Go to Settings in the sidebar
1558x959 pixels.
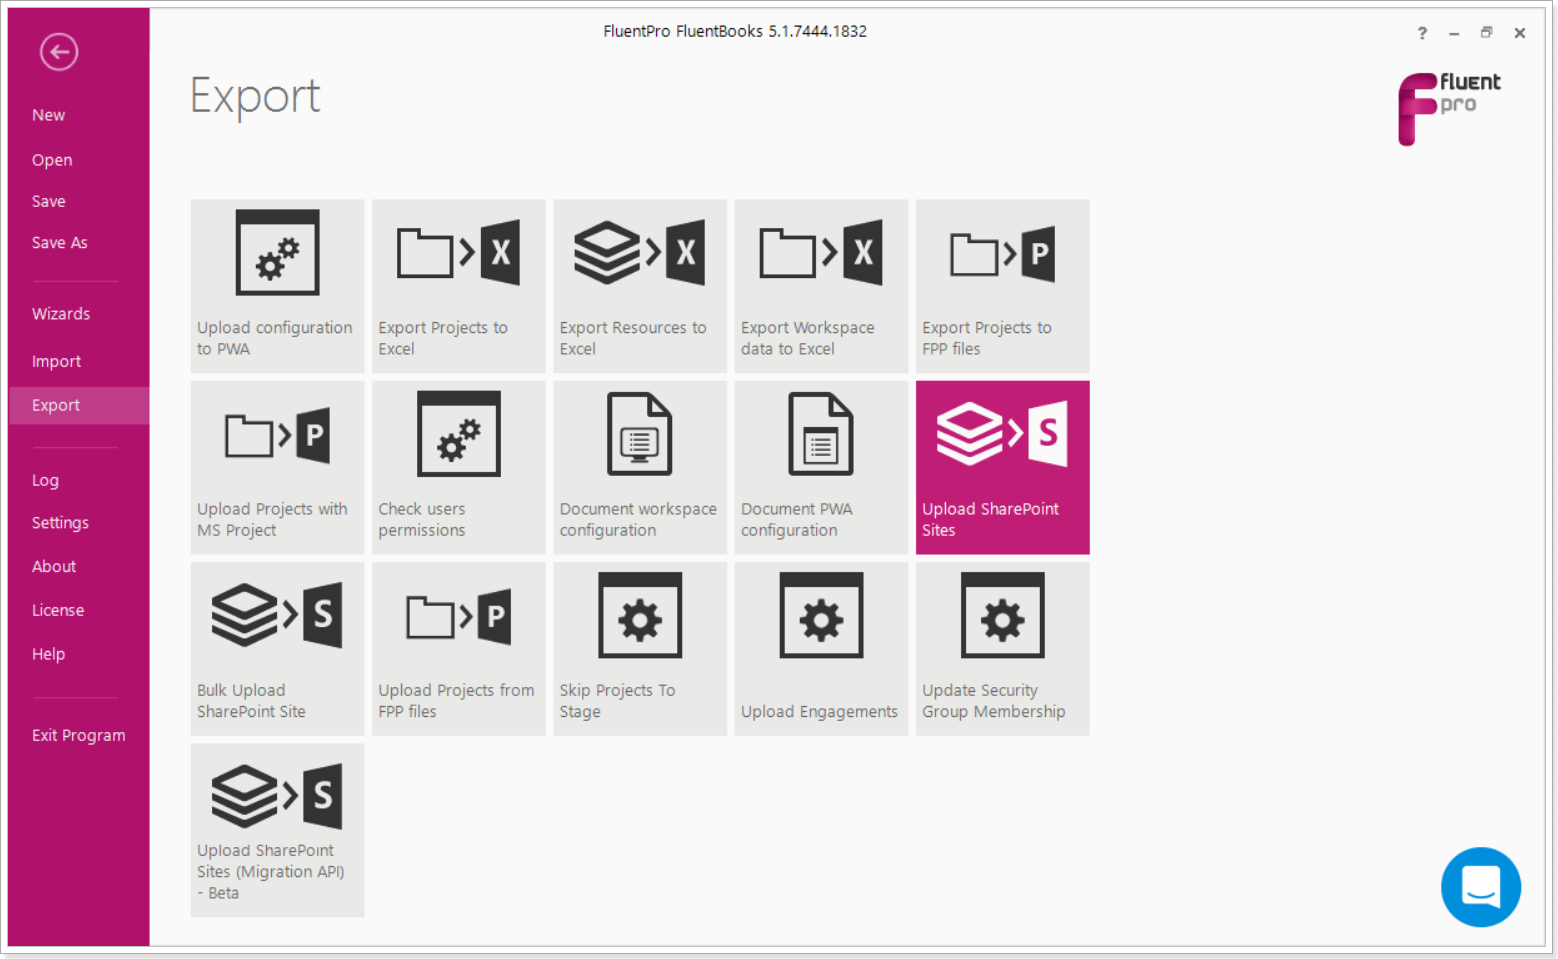point(60,523)
